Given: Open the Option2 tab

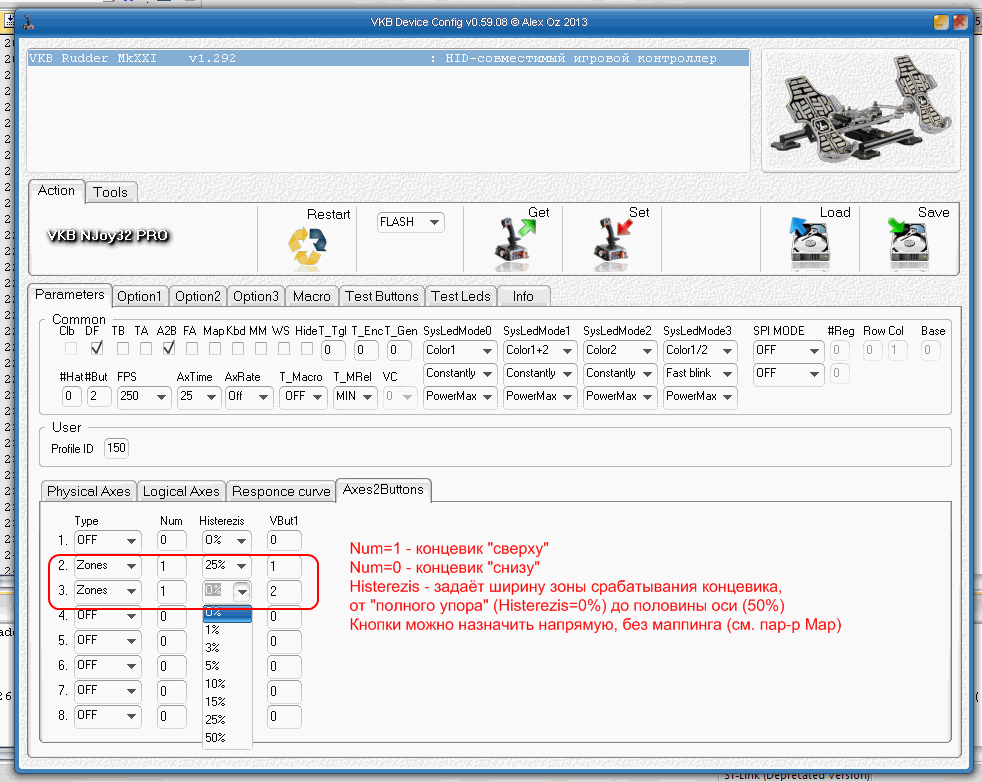Looking at the screenshot, I should (x=197, y=296).
